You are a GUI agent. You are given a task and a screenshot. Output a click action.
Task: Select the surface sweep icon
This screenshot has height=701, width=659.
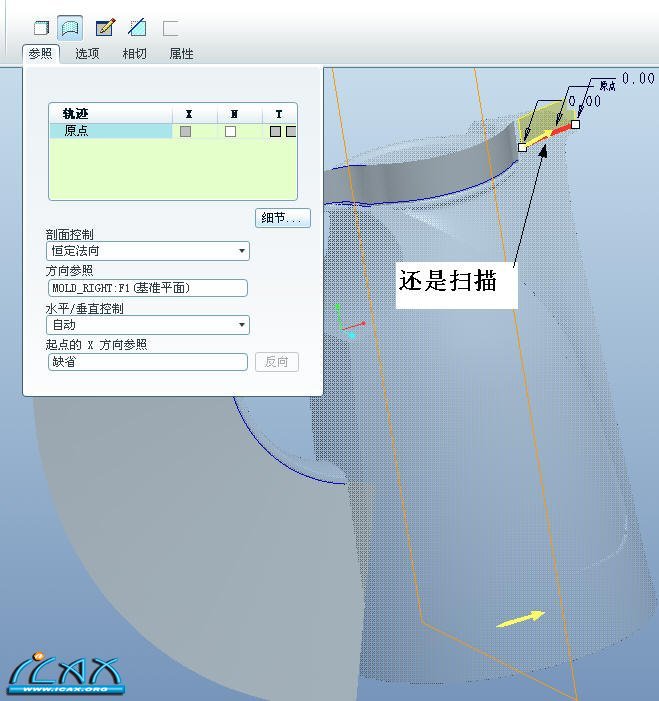[x=70, y=28]
